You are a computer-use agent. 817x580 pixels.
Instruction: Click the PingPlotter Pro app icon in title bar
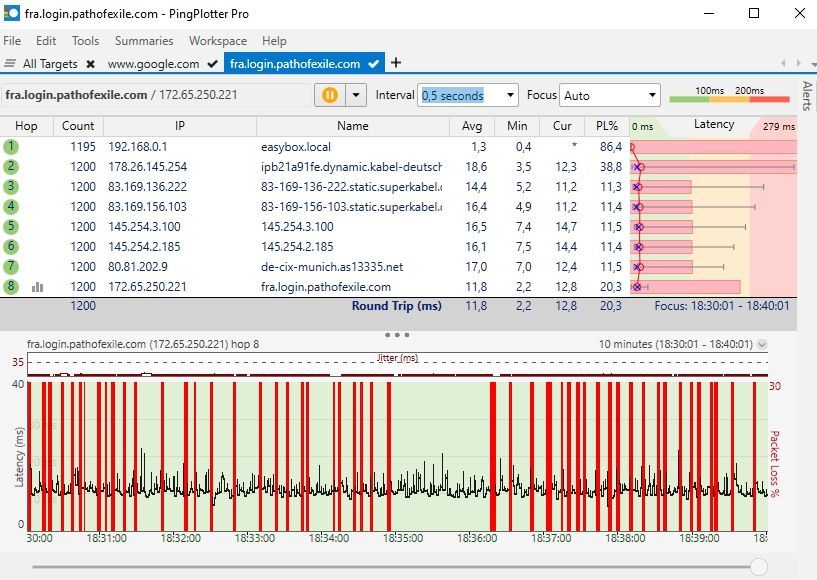[x=12, y=14]
